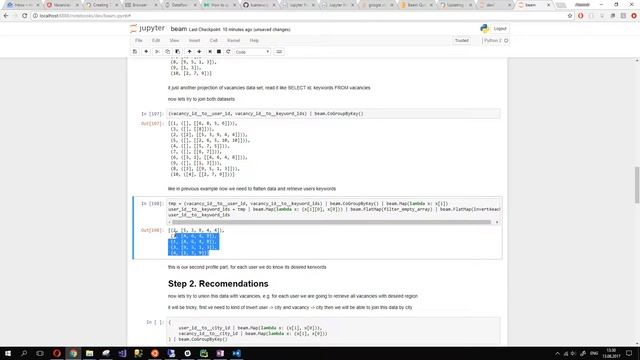640x360 pixels.
Task: Click the Trusted notebook button
Action: 462,40
